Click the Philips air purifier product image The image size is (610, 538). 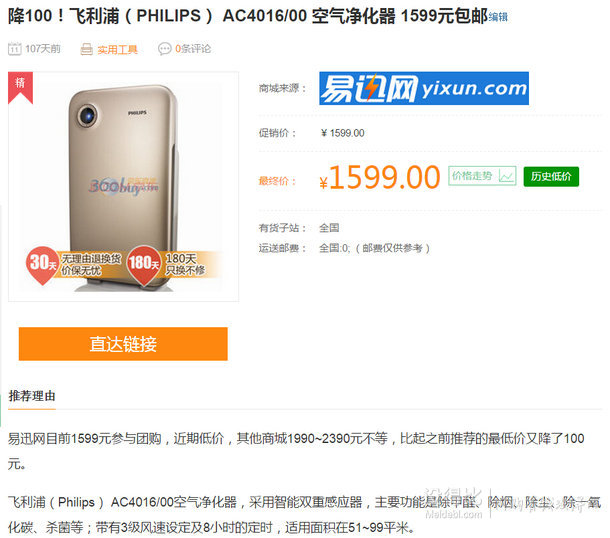pyautogui.click(x=123, y=186)
